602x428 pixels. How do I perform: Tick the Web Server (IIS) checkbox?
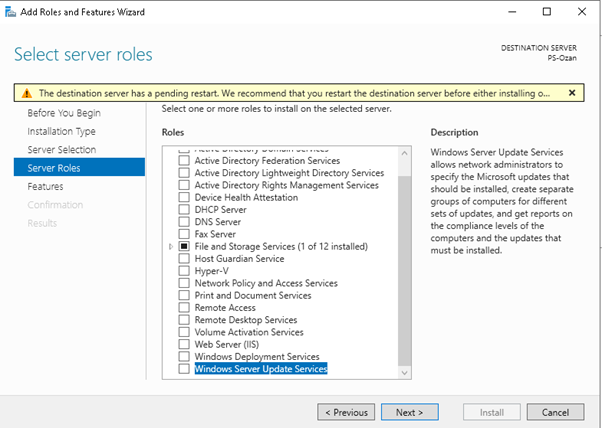(x=183, y=345)
